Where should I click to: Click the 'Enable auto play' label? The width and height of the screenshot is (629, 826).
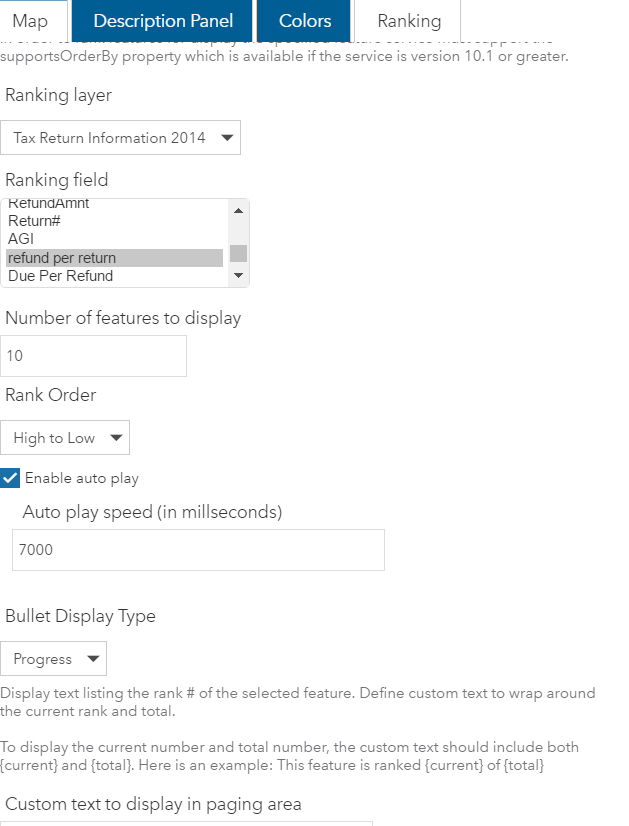pos(82,478)
